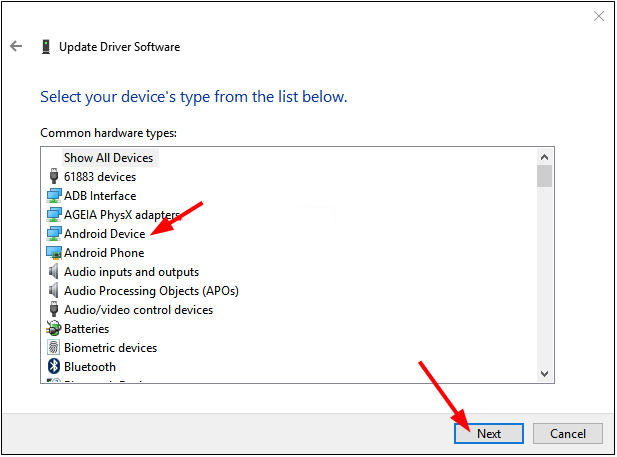The width and height of the screenshot is (617, 457).
Task: Click the list scrollbar up arrow
Action: pos(545,157)
